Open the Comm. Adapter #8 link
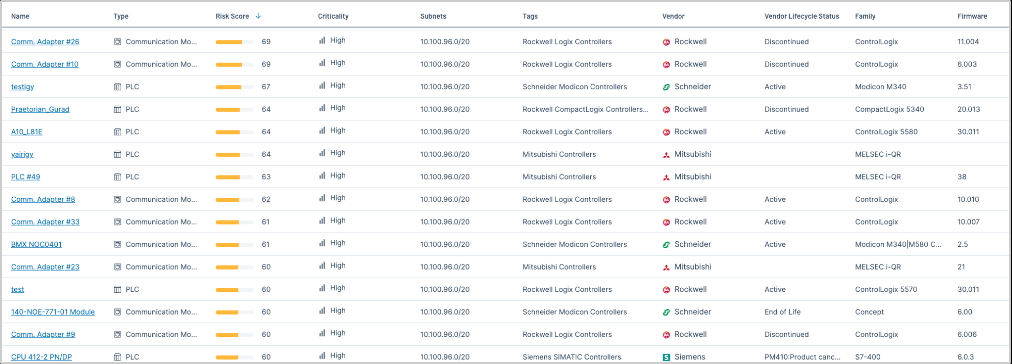The width and height of the screenshot is (1012, 364). [43, 199]
